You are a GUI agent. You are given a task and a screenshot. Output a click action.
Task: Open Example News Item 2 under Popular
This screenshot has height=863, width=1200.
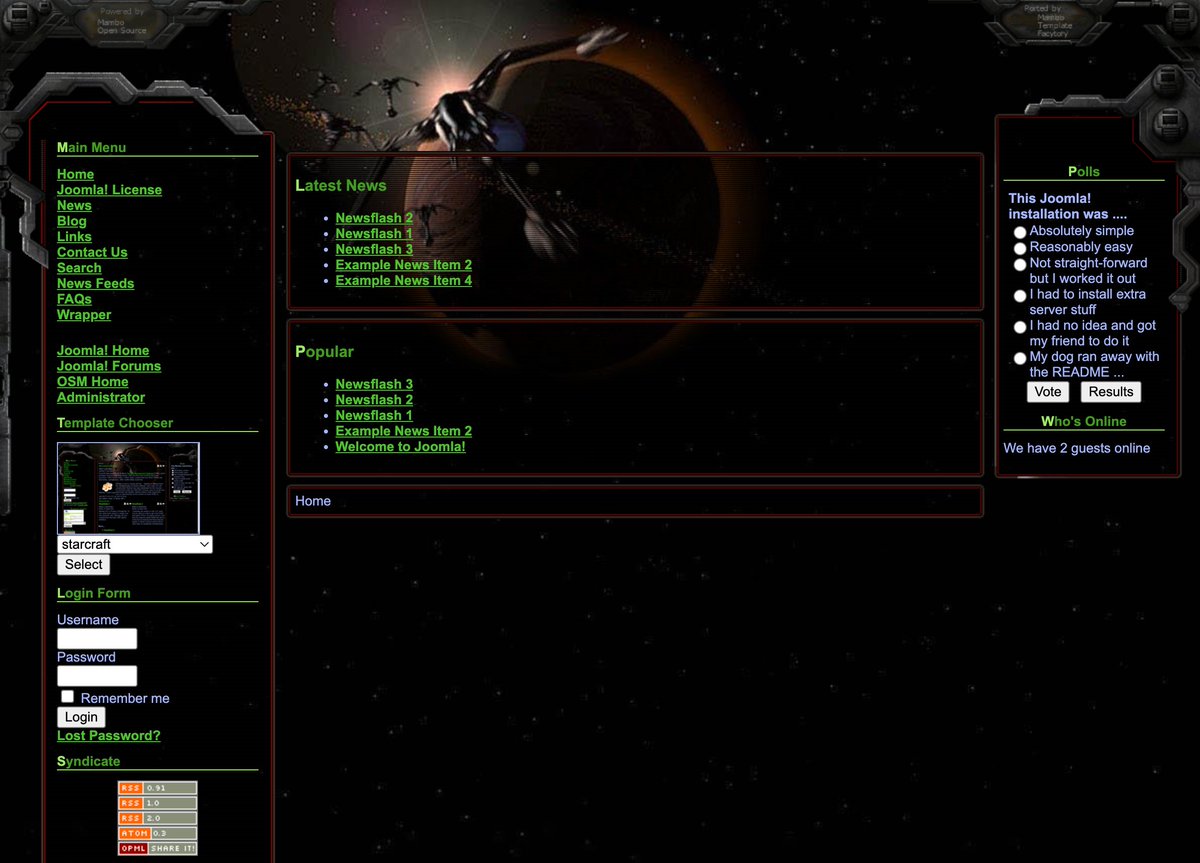point(404,431)
